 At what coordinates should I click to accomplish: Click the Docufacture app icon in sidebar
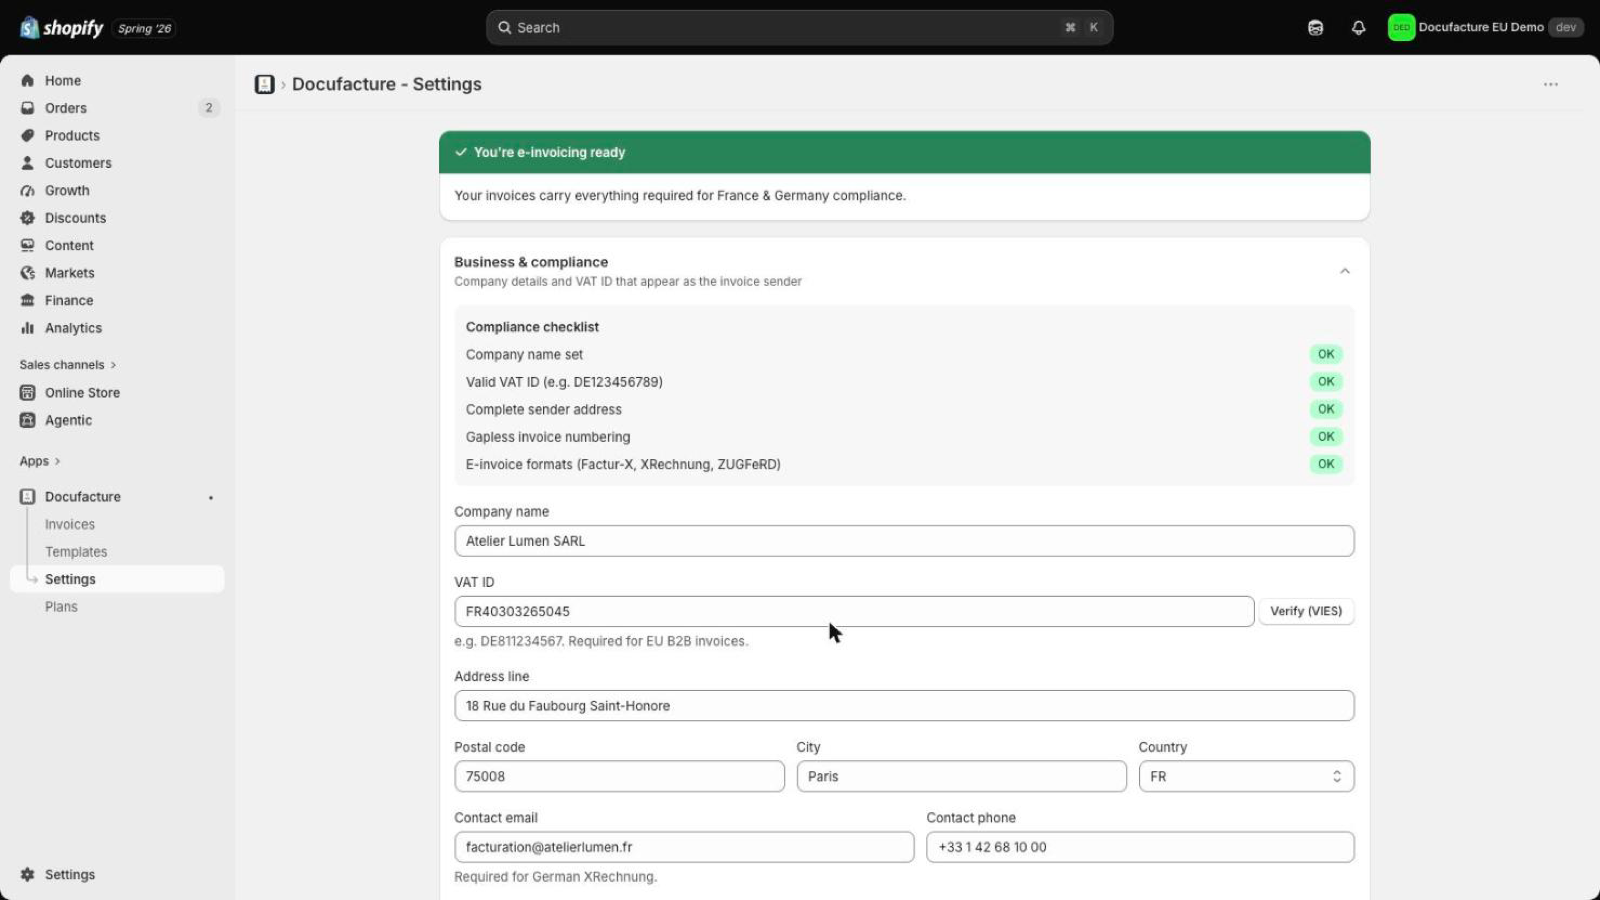pos(28,497)
